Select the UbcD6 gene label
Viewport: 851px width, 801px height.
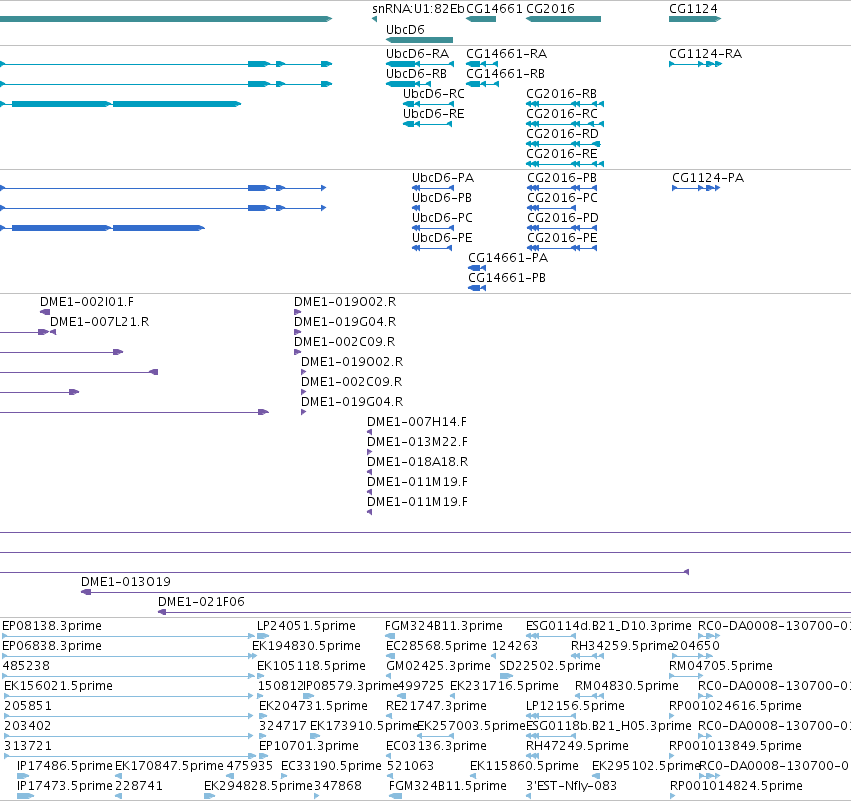point(405,30)
